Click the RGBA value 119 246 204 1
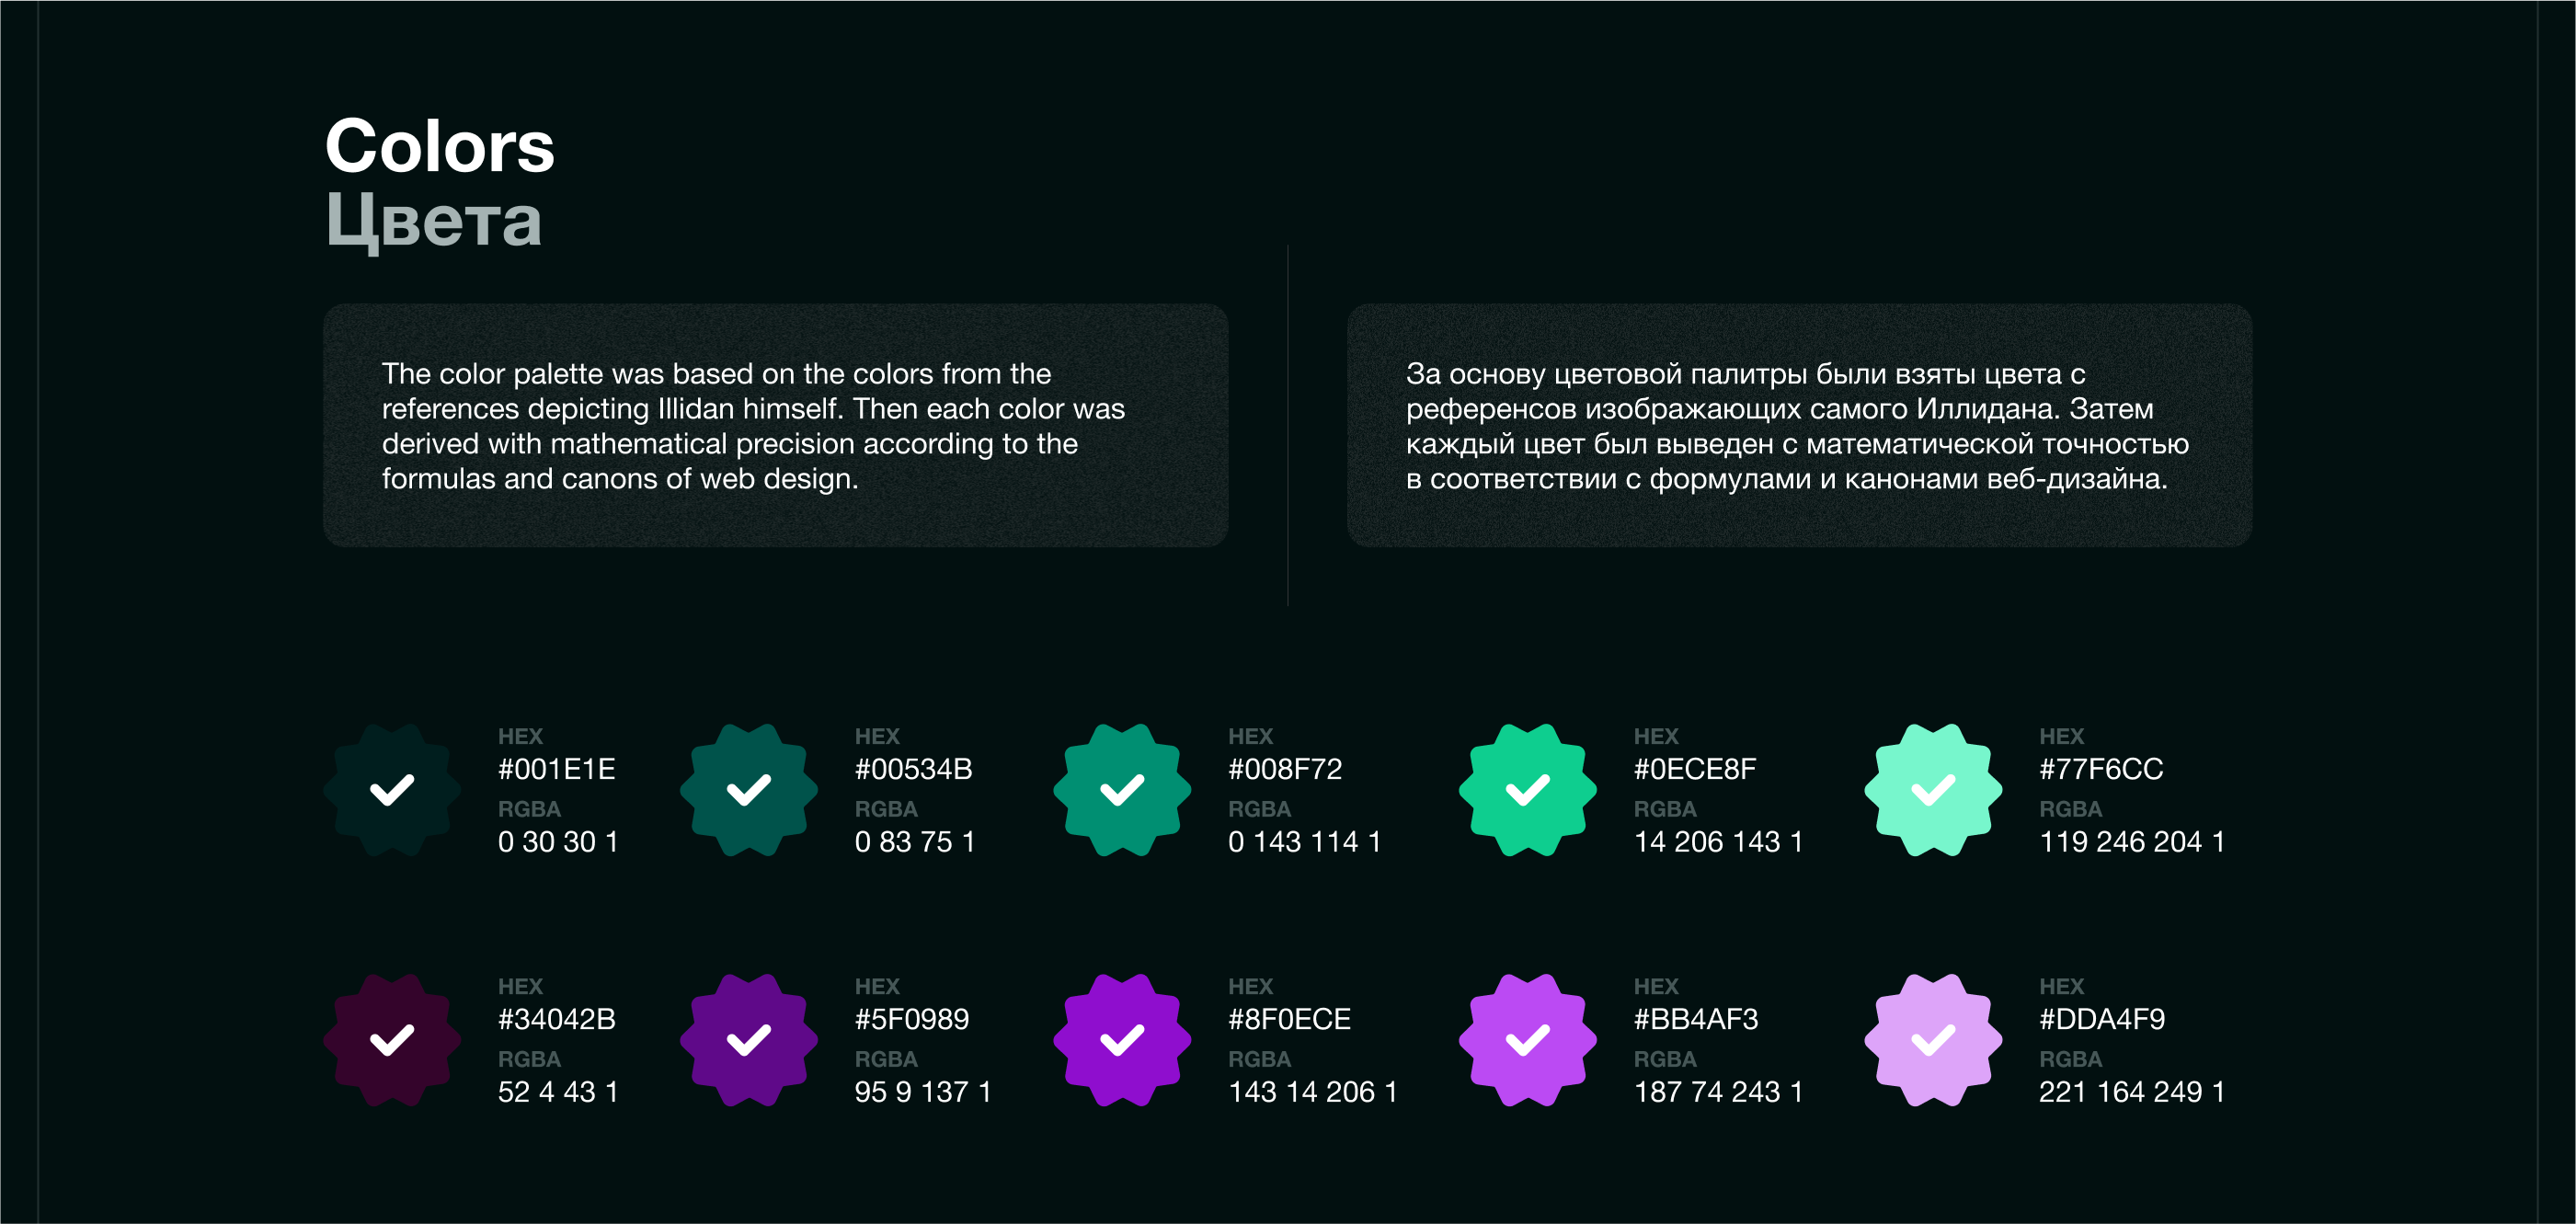2576x1224 pixels. (x=2131, y=842)
